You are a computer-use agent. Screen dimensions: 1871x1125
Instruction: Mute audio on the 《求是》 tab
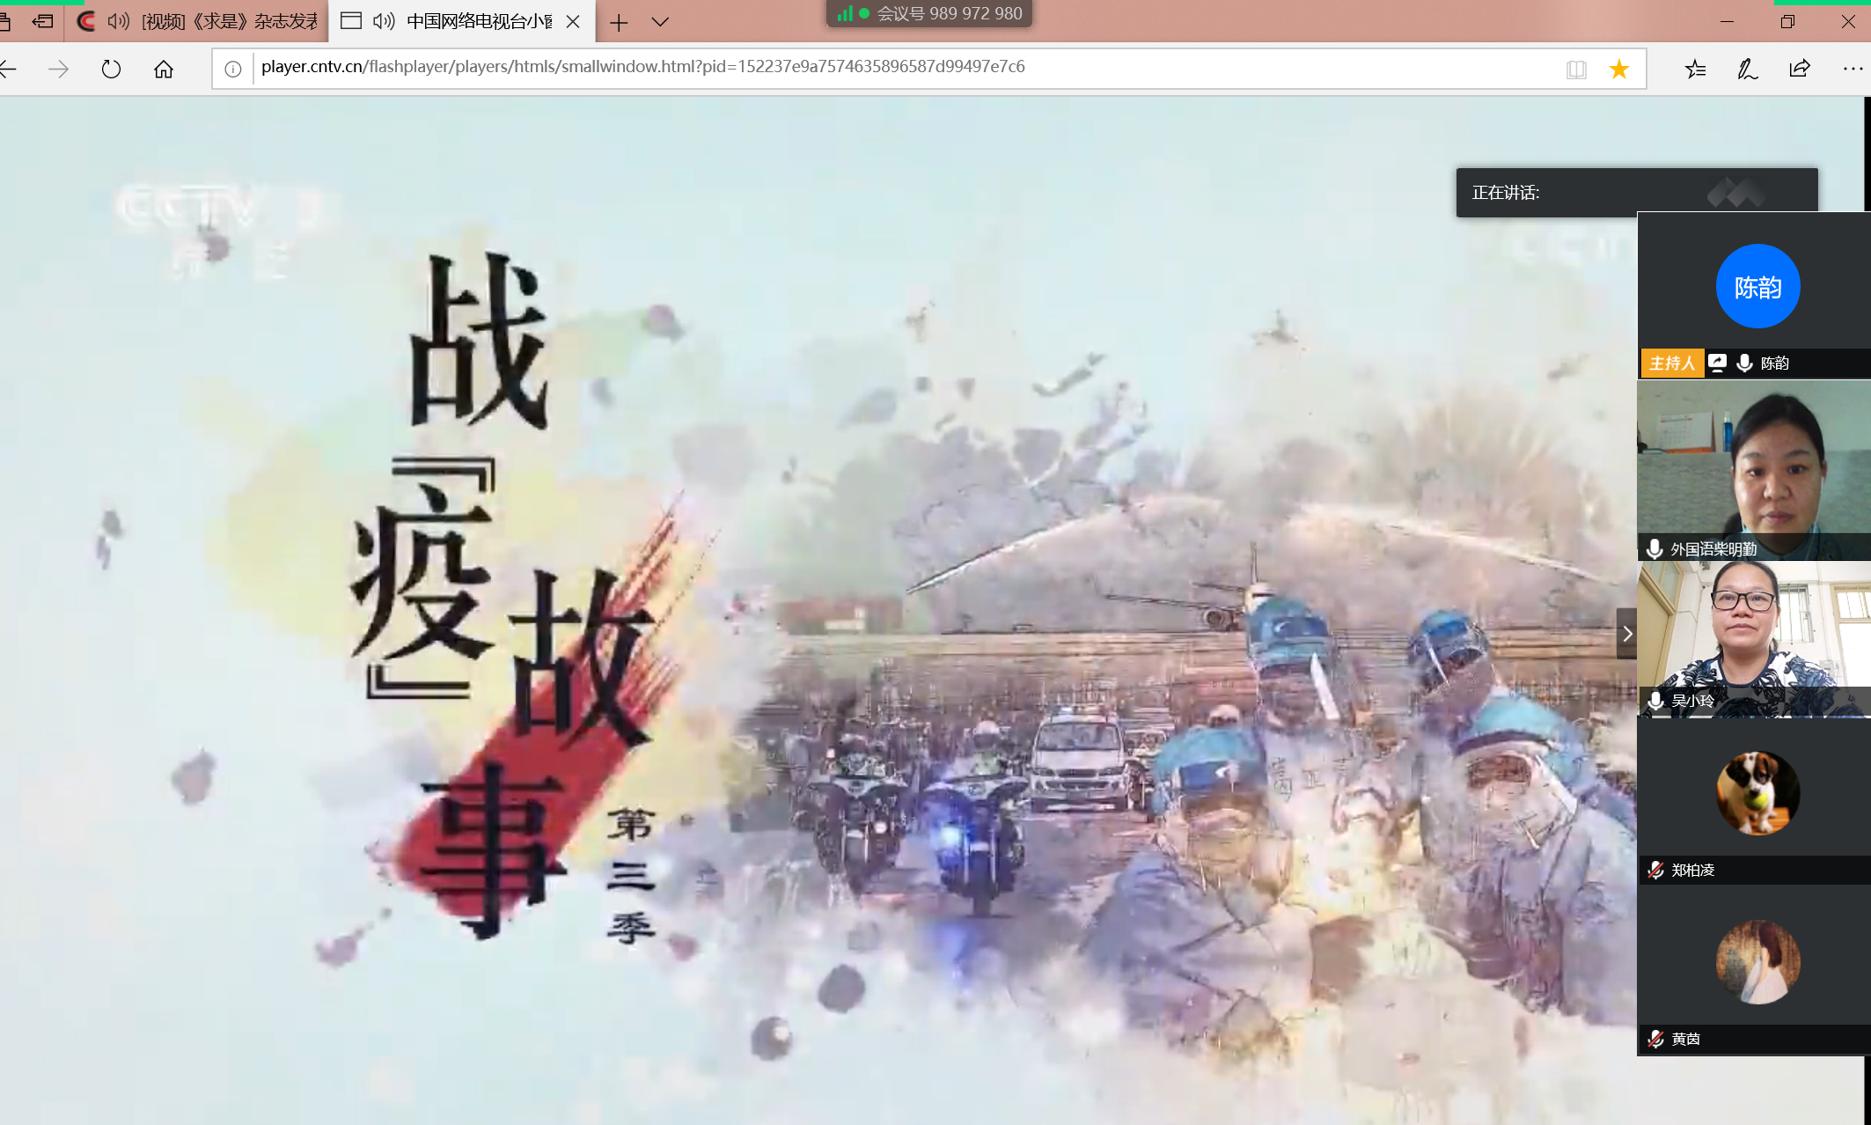tap(118, 21)
